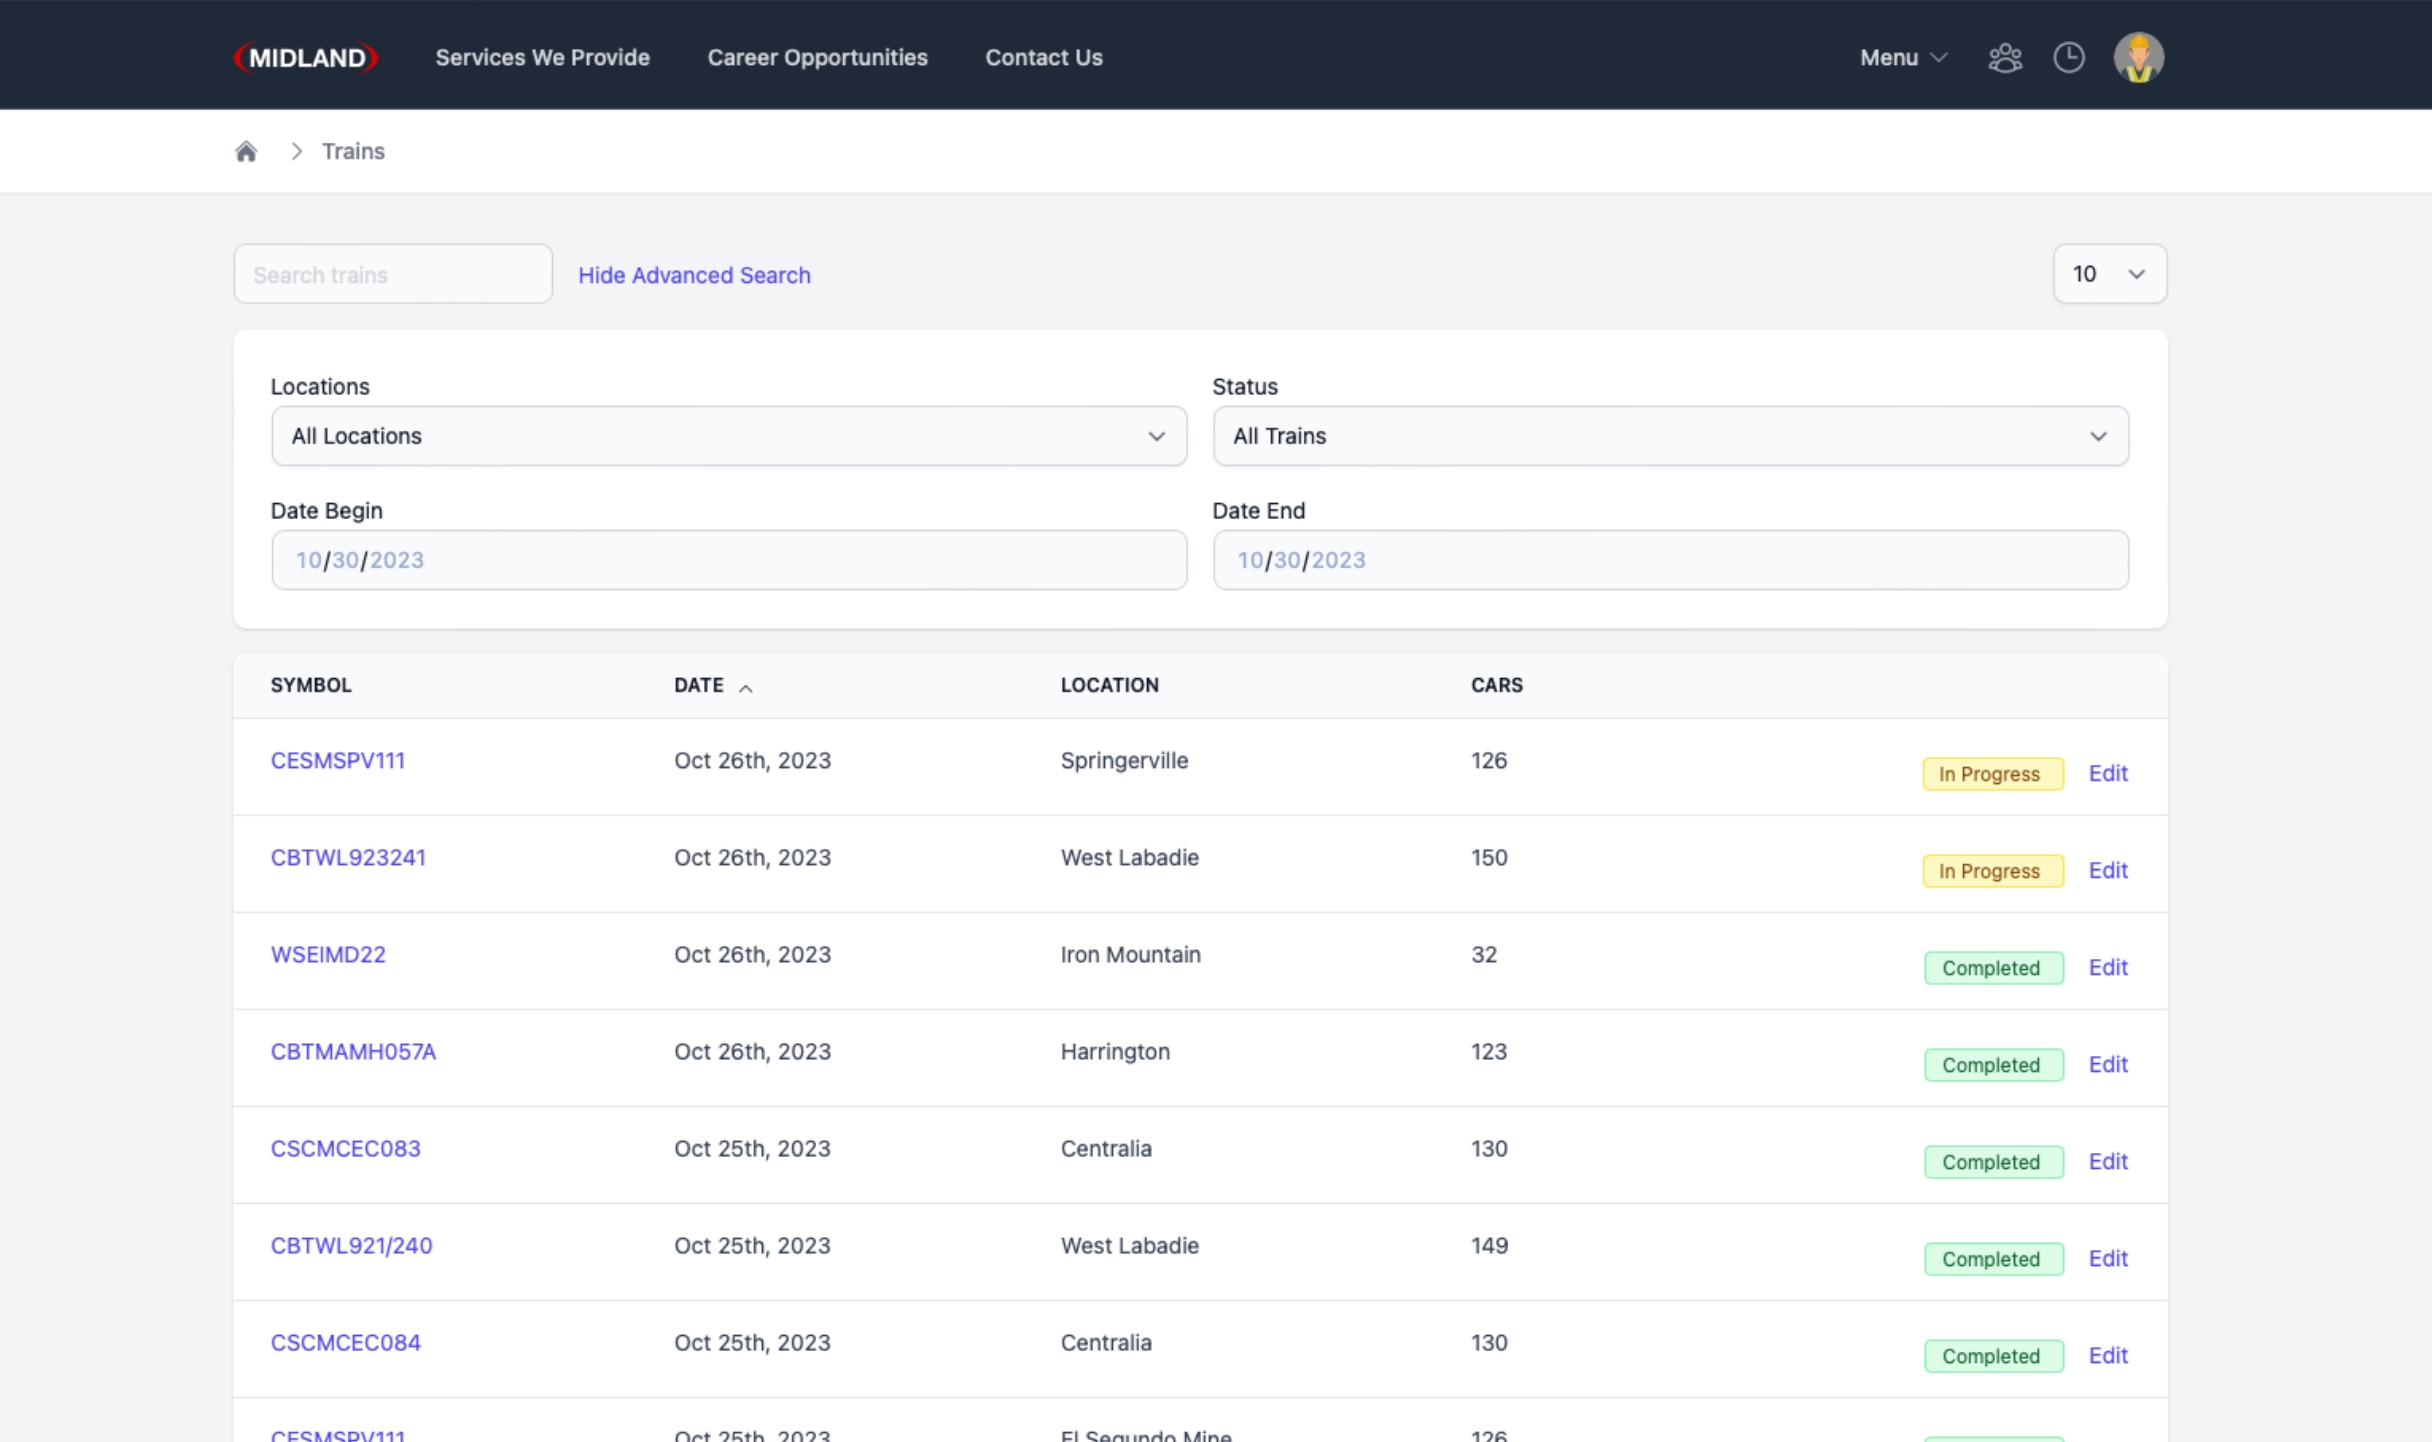This screenshot has width=2432, height=1442.
Task: Open Career Opportunities
Action: [x=818, y=57]
